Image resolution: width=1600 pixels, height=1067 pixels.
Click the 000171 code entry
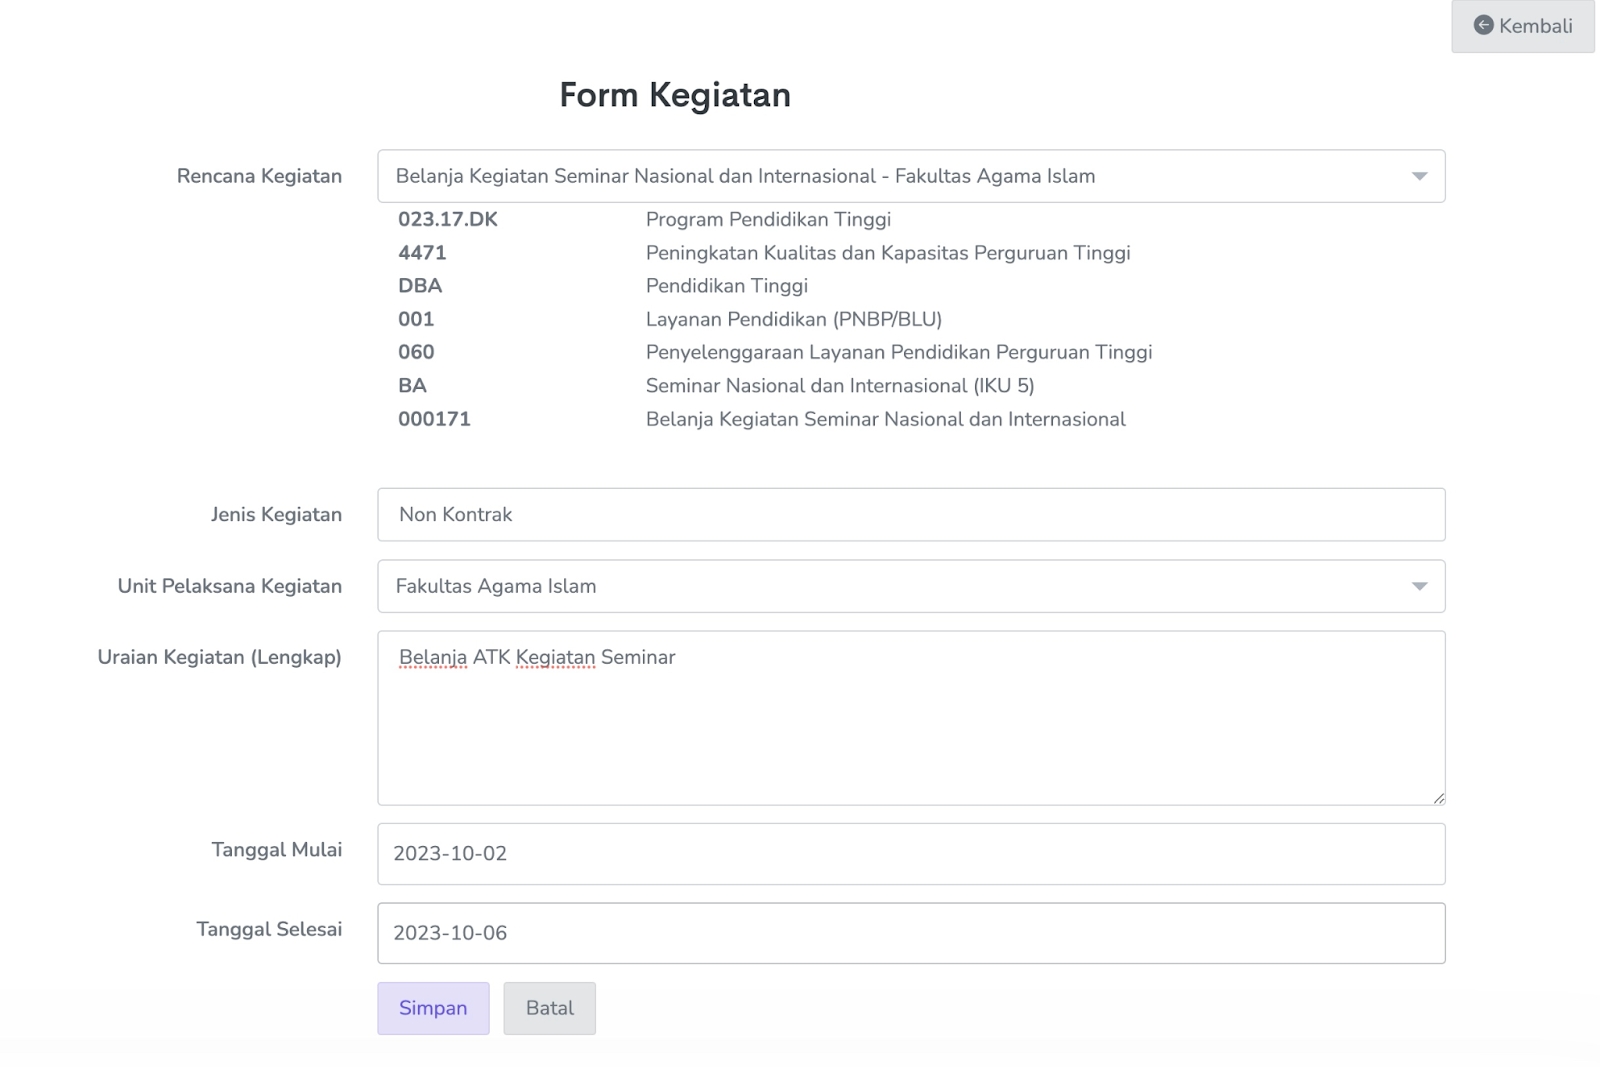(434, 419)
